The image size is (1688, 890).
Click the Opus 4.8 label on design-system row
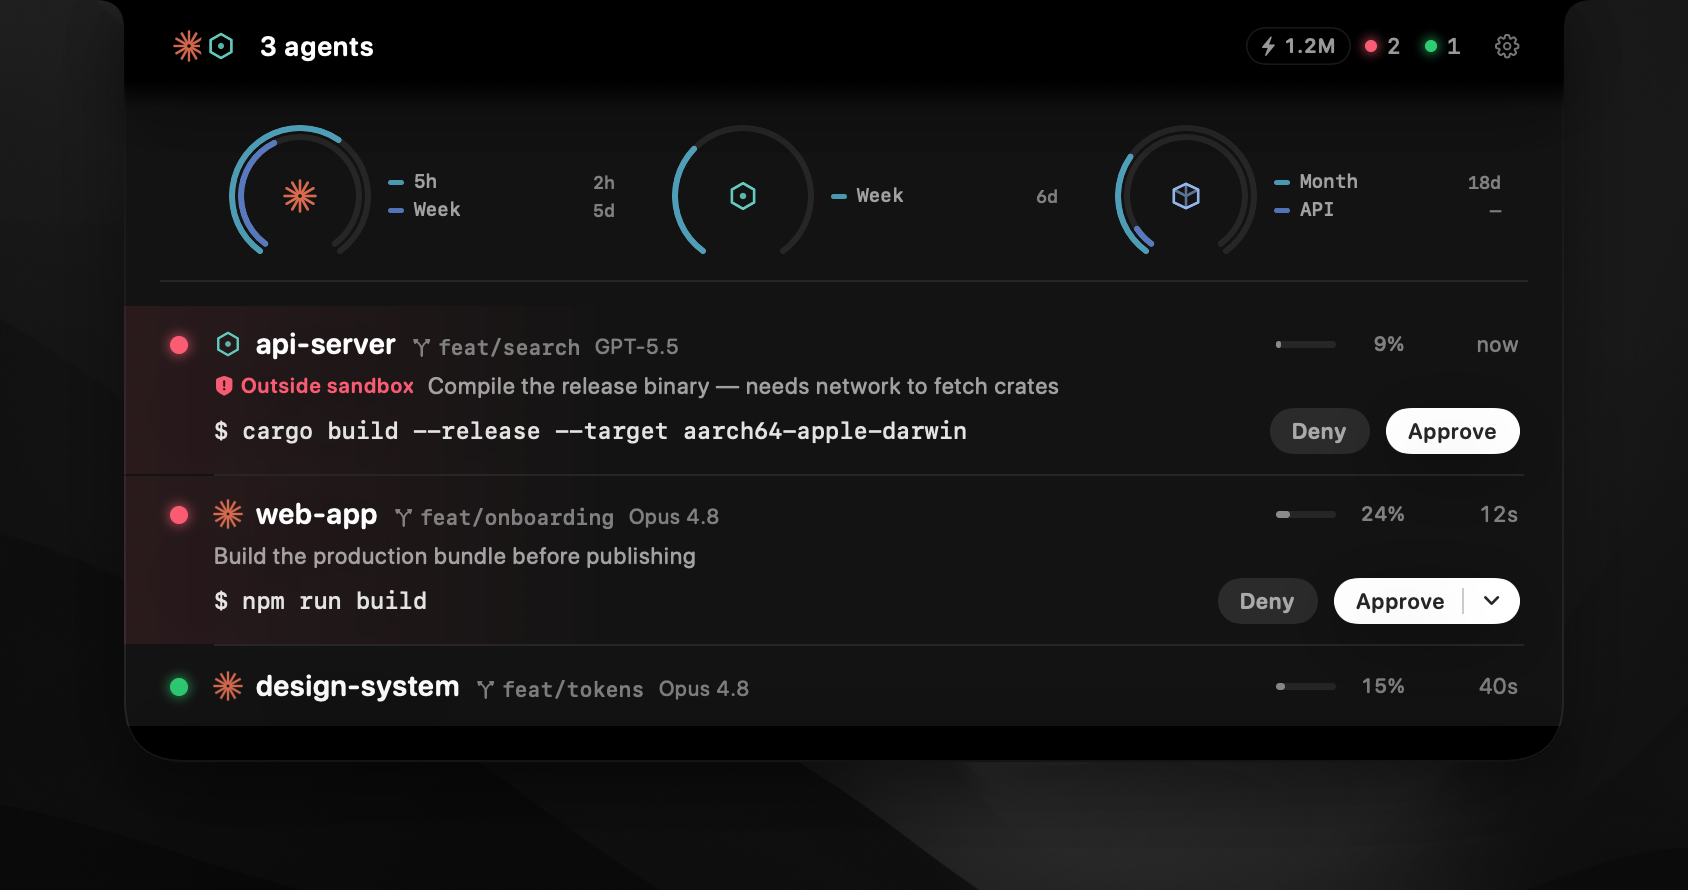click(704, 688)
